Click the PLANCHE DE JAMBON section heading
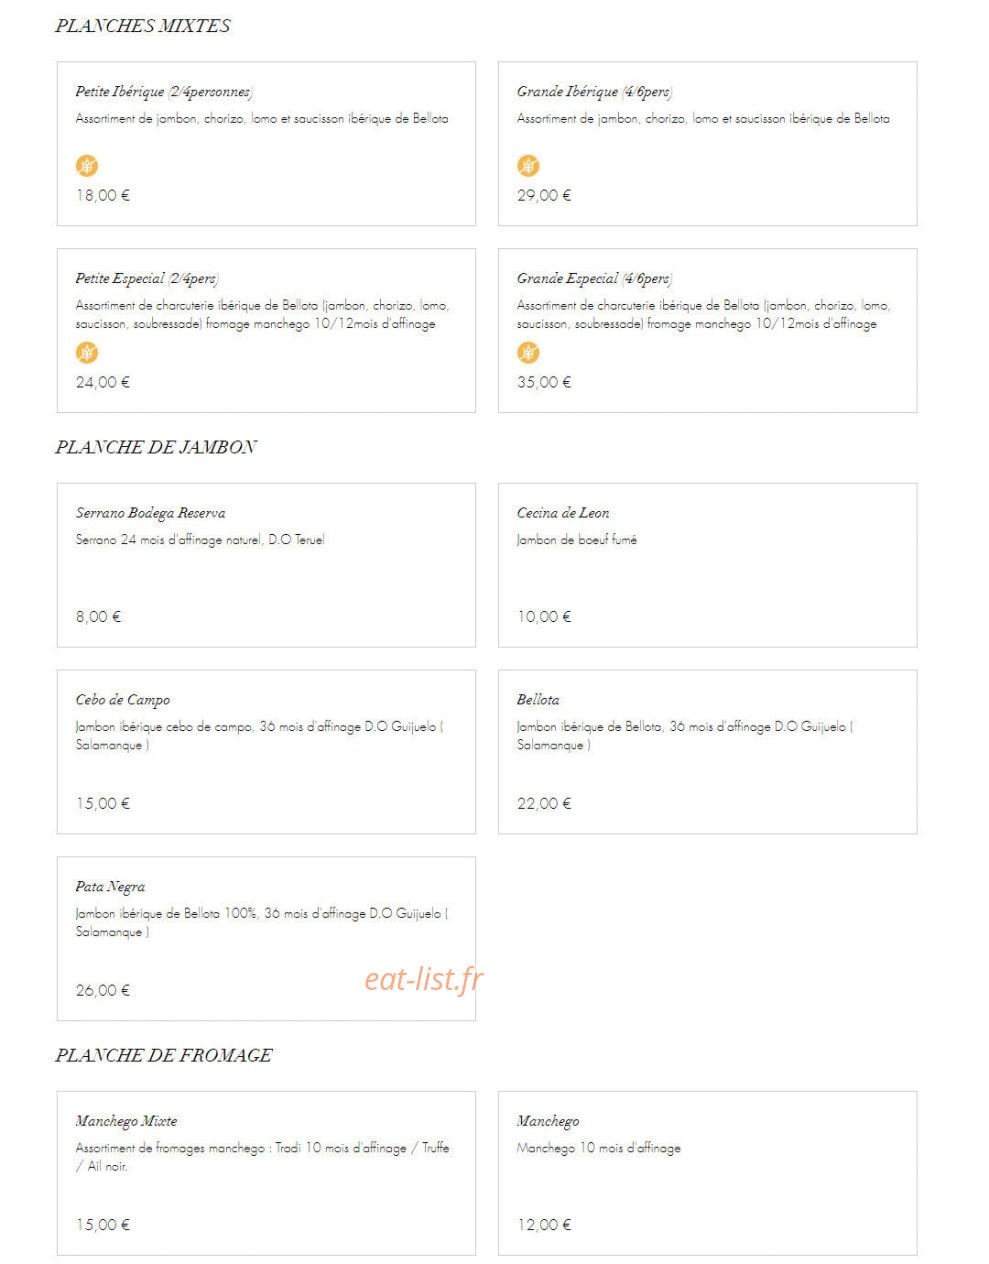 (156, 447)
